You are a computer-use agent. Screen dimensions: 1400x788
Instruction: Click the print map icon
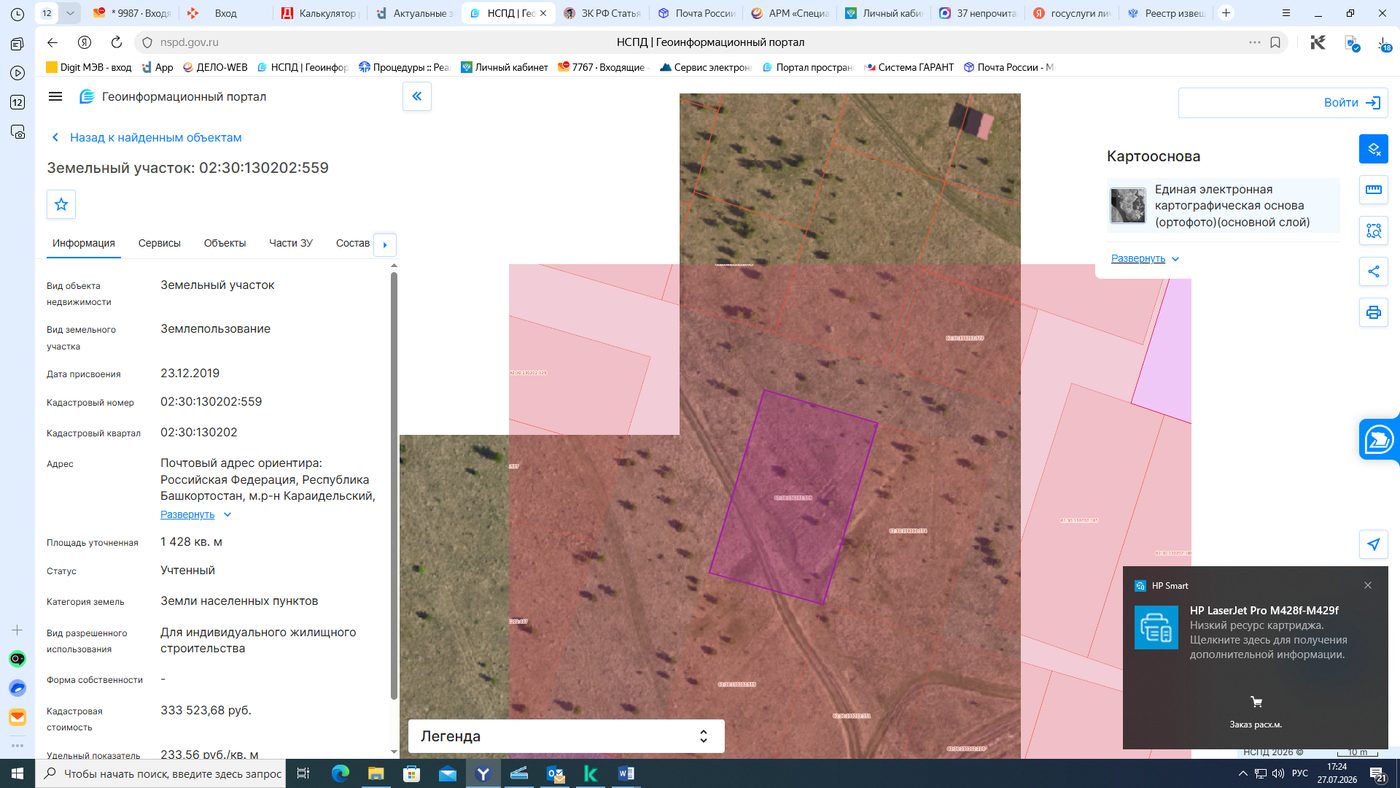(1373, 313)
